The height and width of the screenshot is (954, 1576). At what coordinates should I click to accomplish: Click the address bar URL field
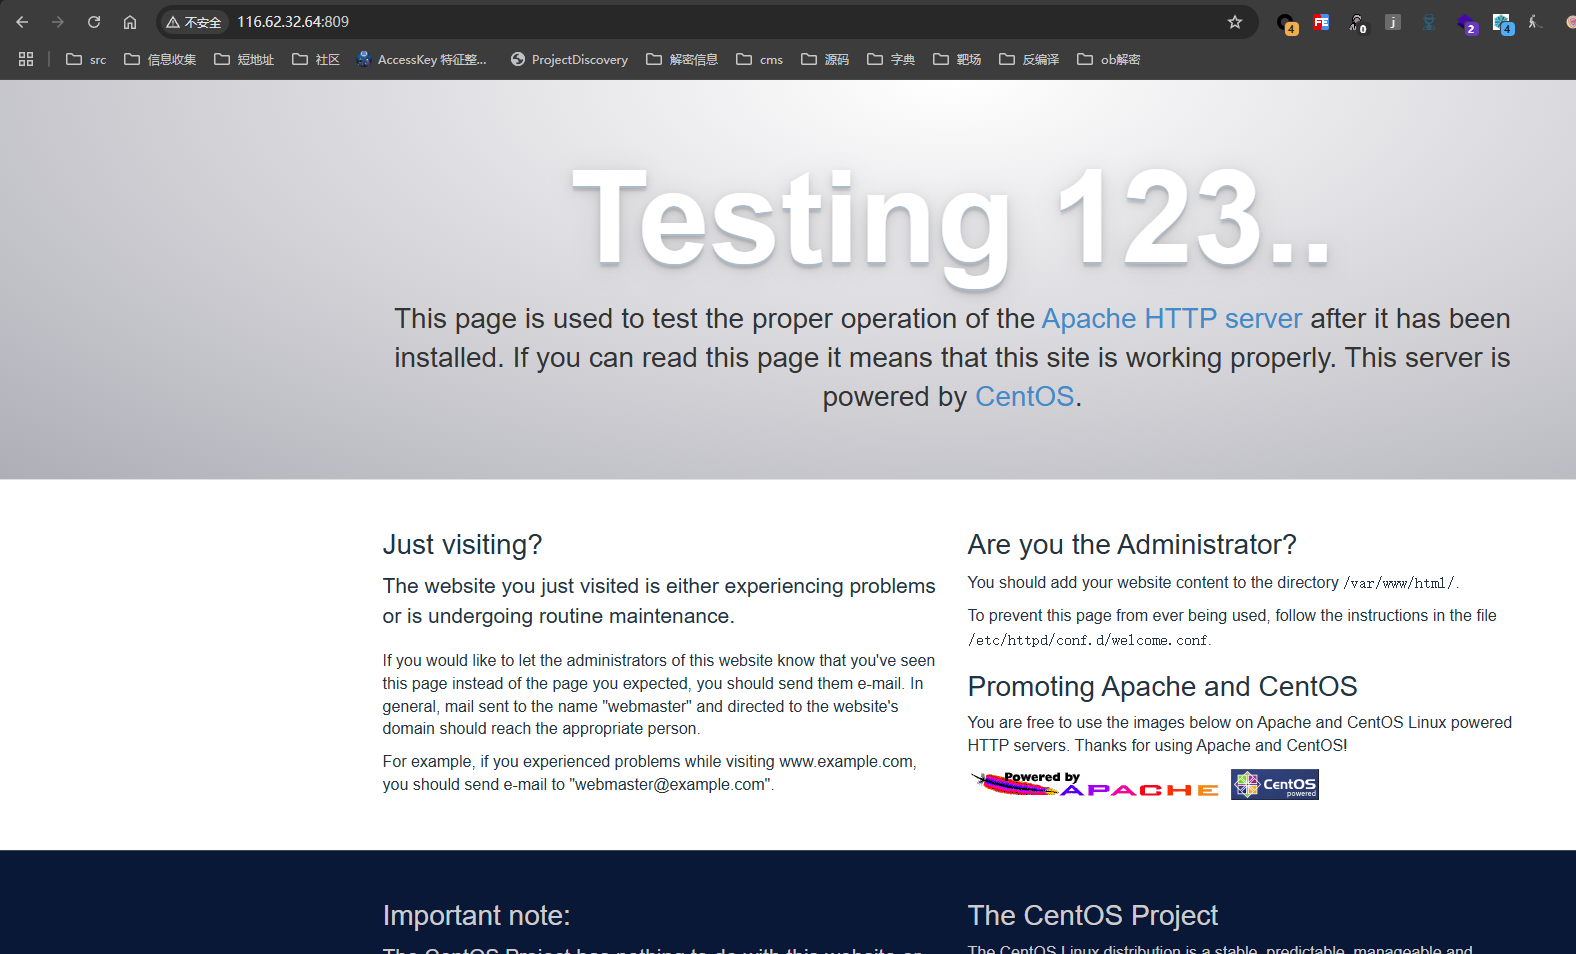pos(700,22)
